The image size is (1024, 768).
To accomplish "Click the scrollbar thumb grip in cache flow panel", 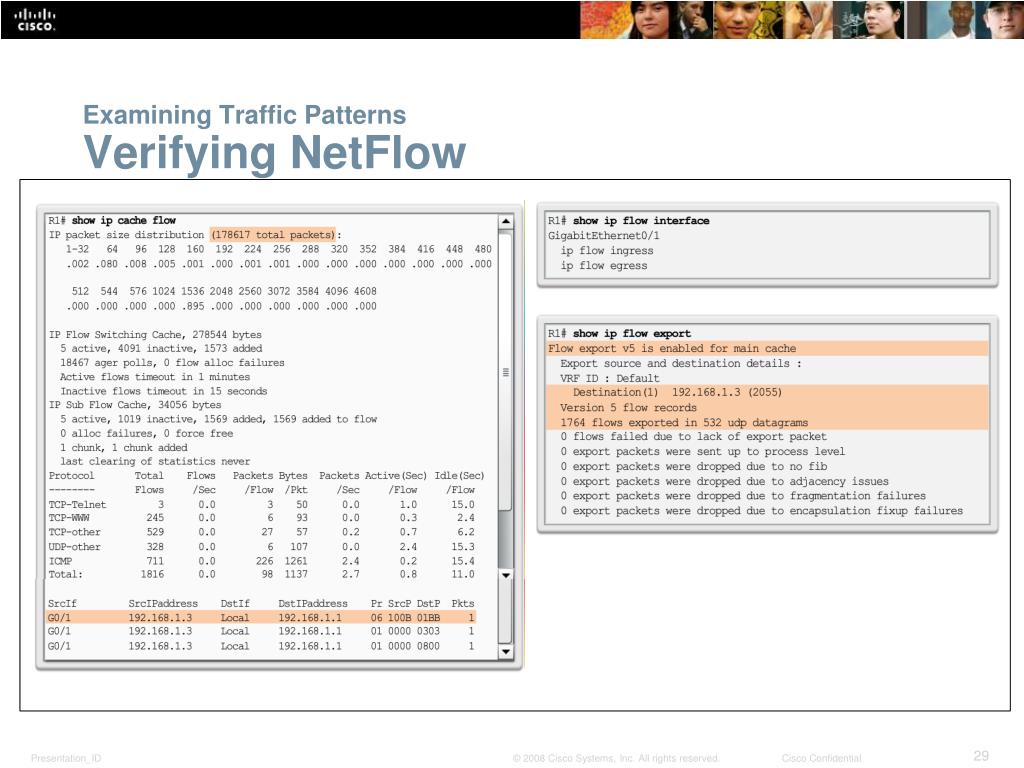I will [505, 372].
